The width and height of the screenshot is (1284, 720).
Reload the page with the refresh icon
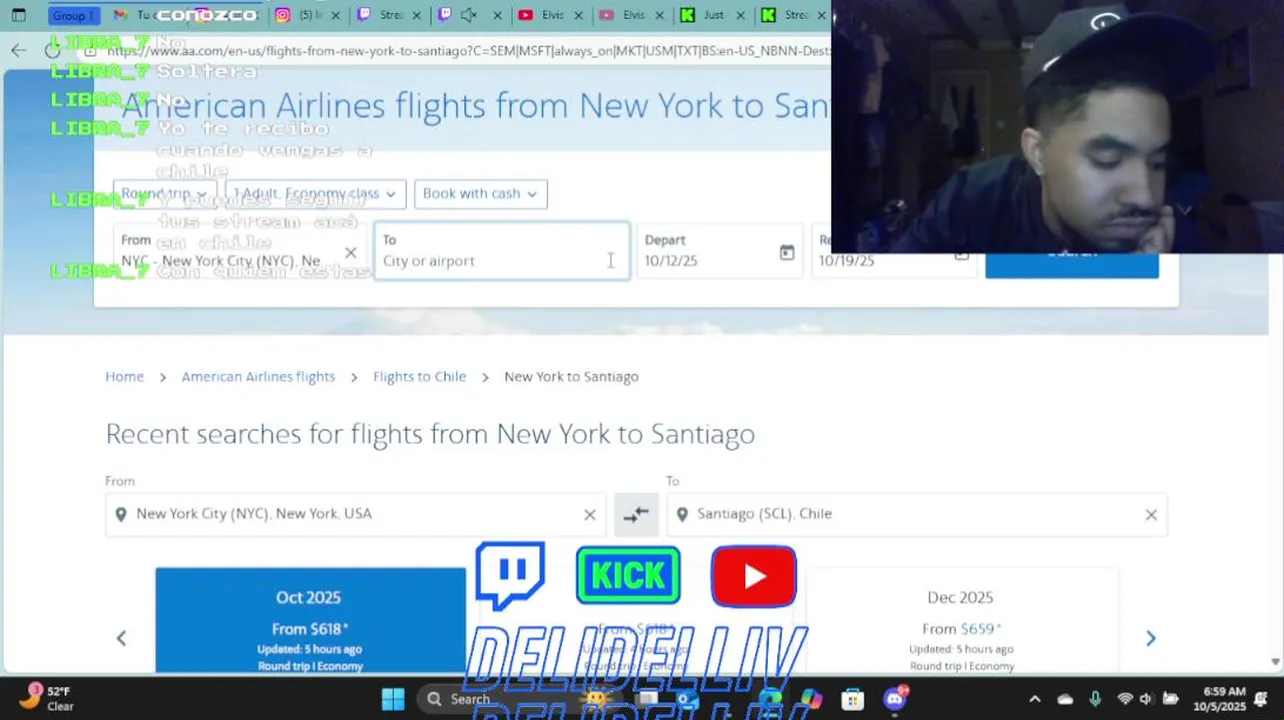pos(52,50)
